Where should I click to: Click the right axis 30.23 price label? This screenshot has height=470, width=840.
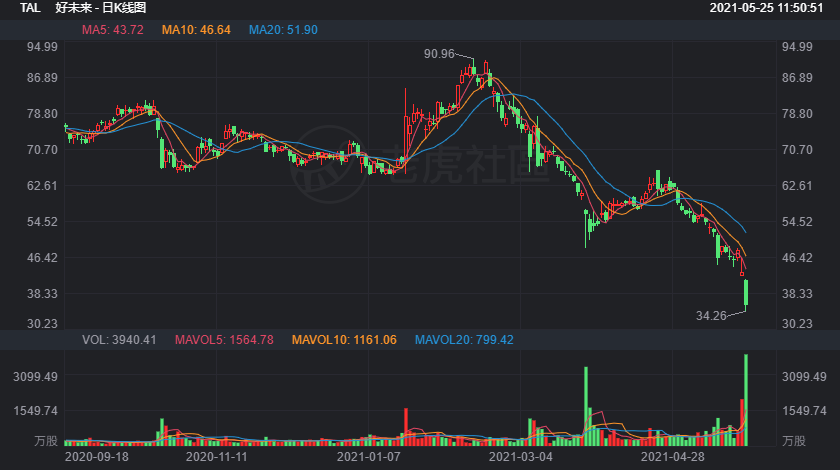click(797, 324)
